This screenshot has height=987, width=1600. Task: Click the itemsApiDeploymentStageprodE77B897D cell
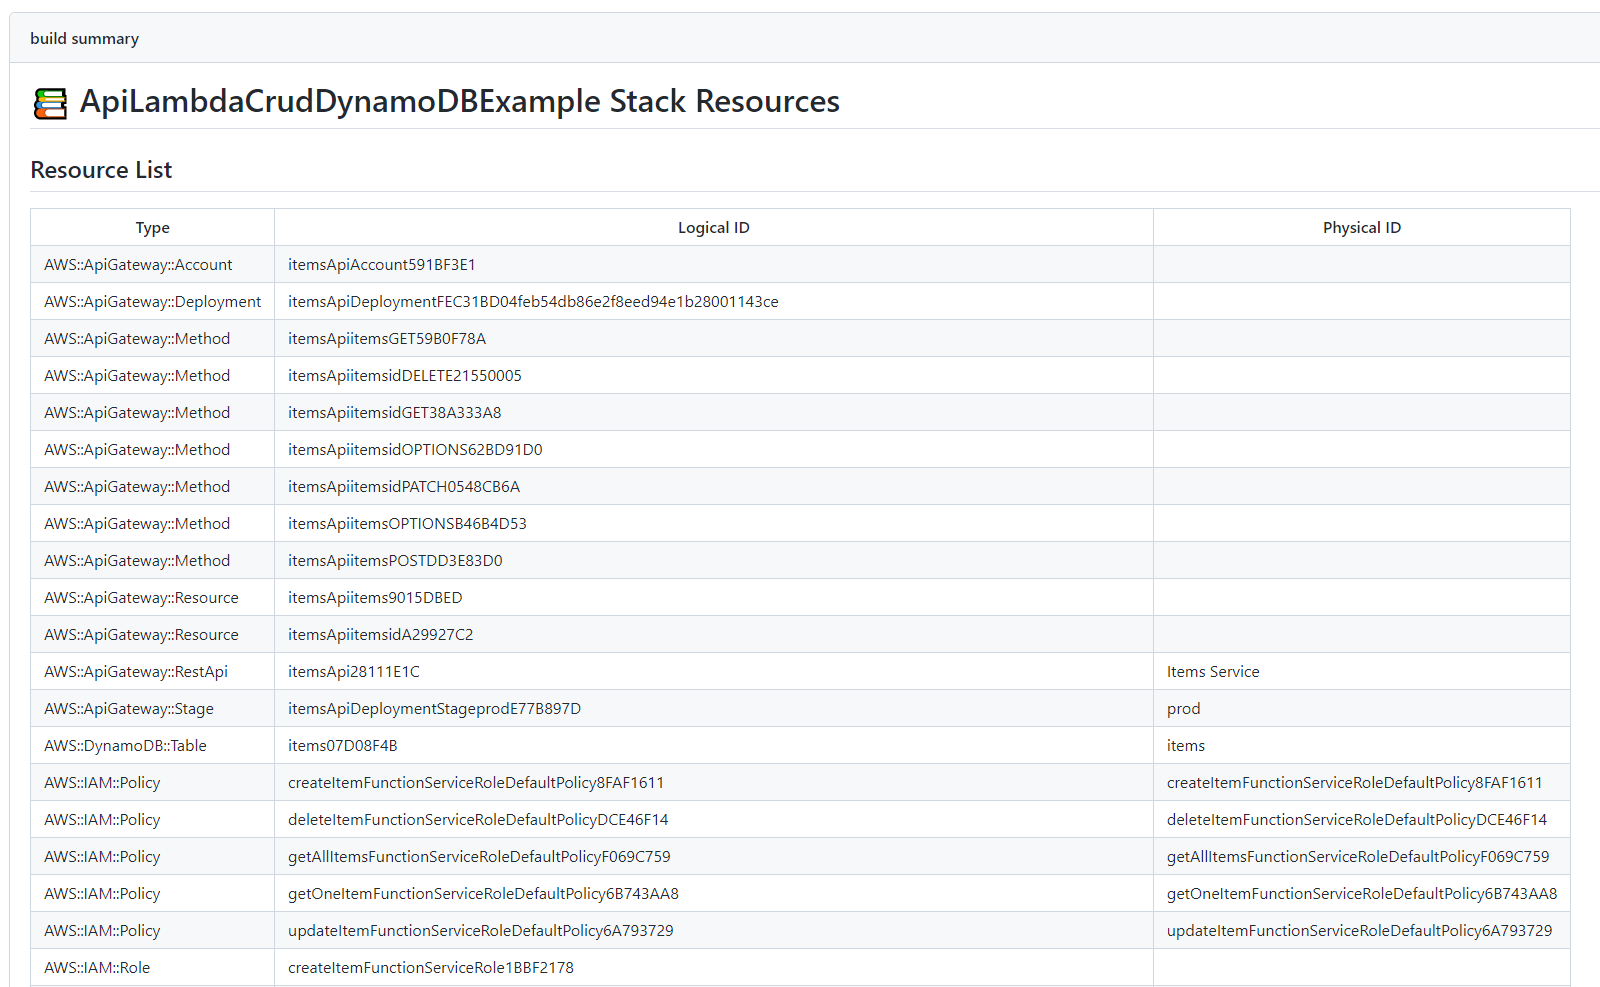pyautogui.click(x=714, y=708)
